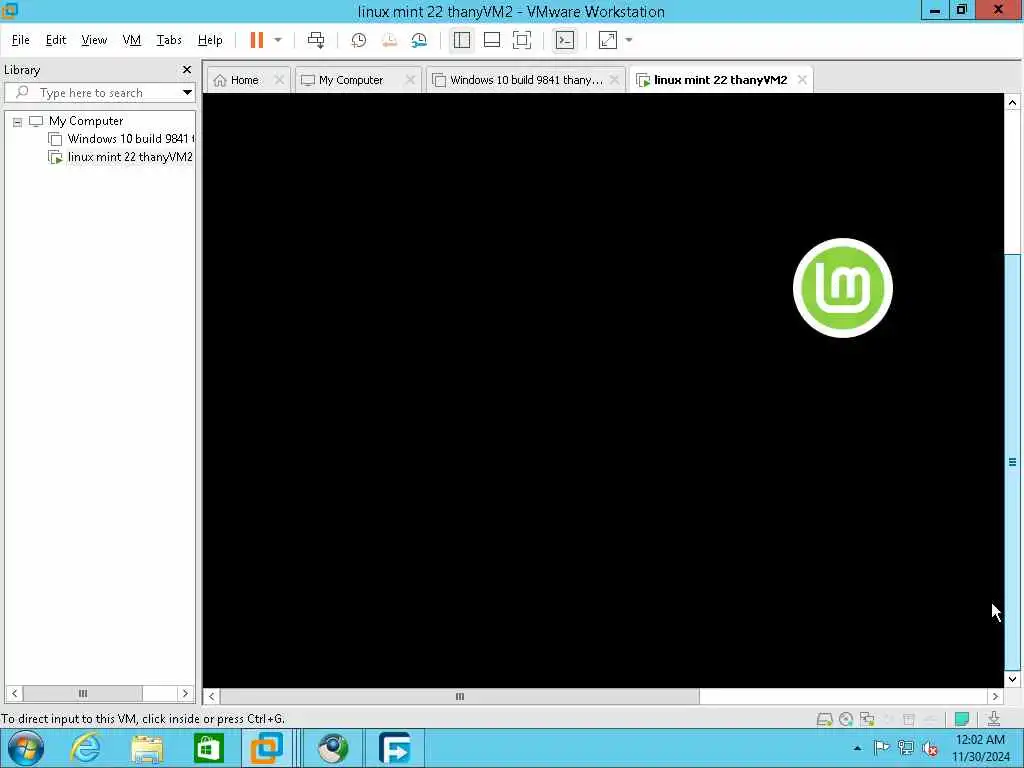Open the Tabs menu

pyautogui.click(x=169, y=40)
